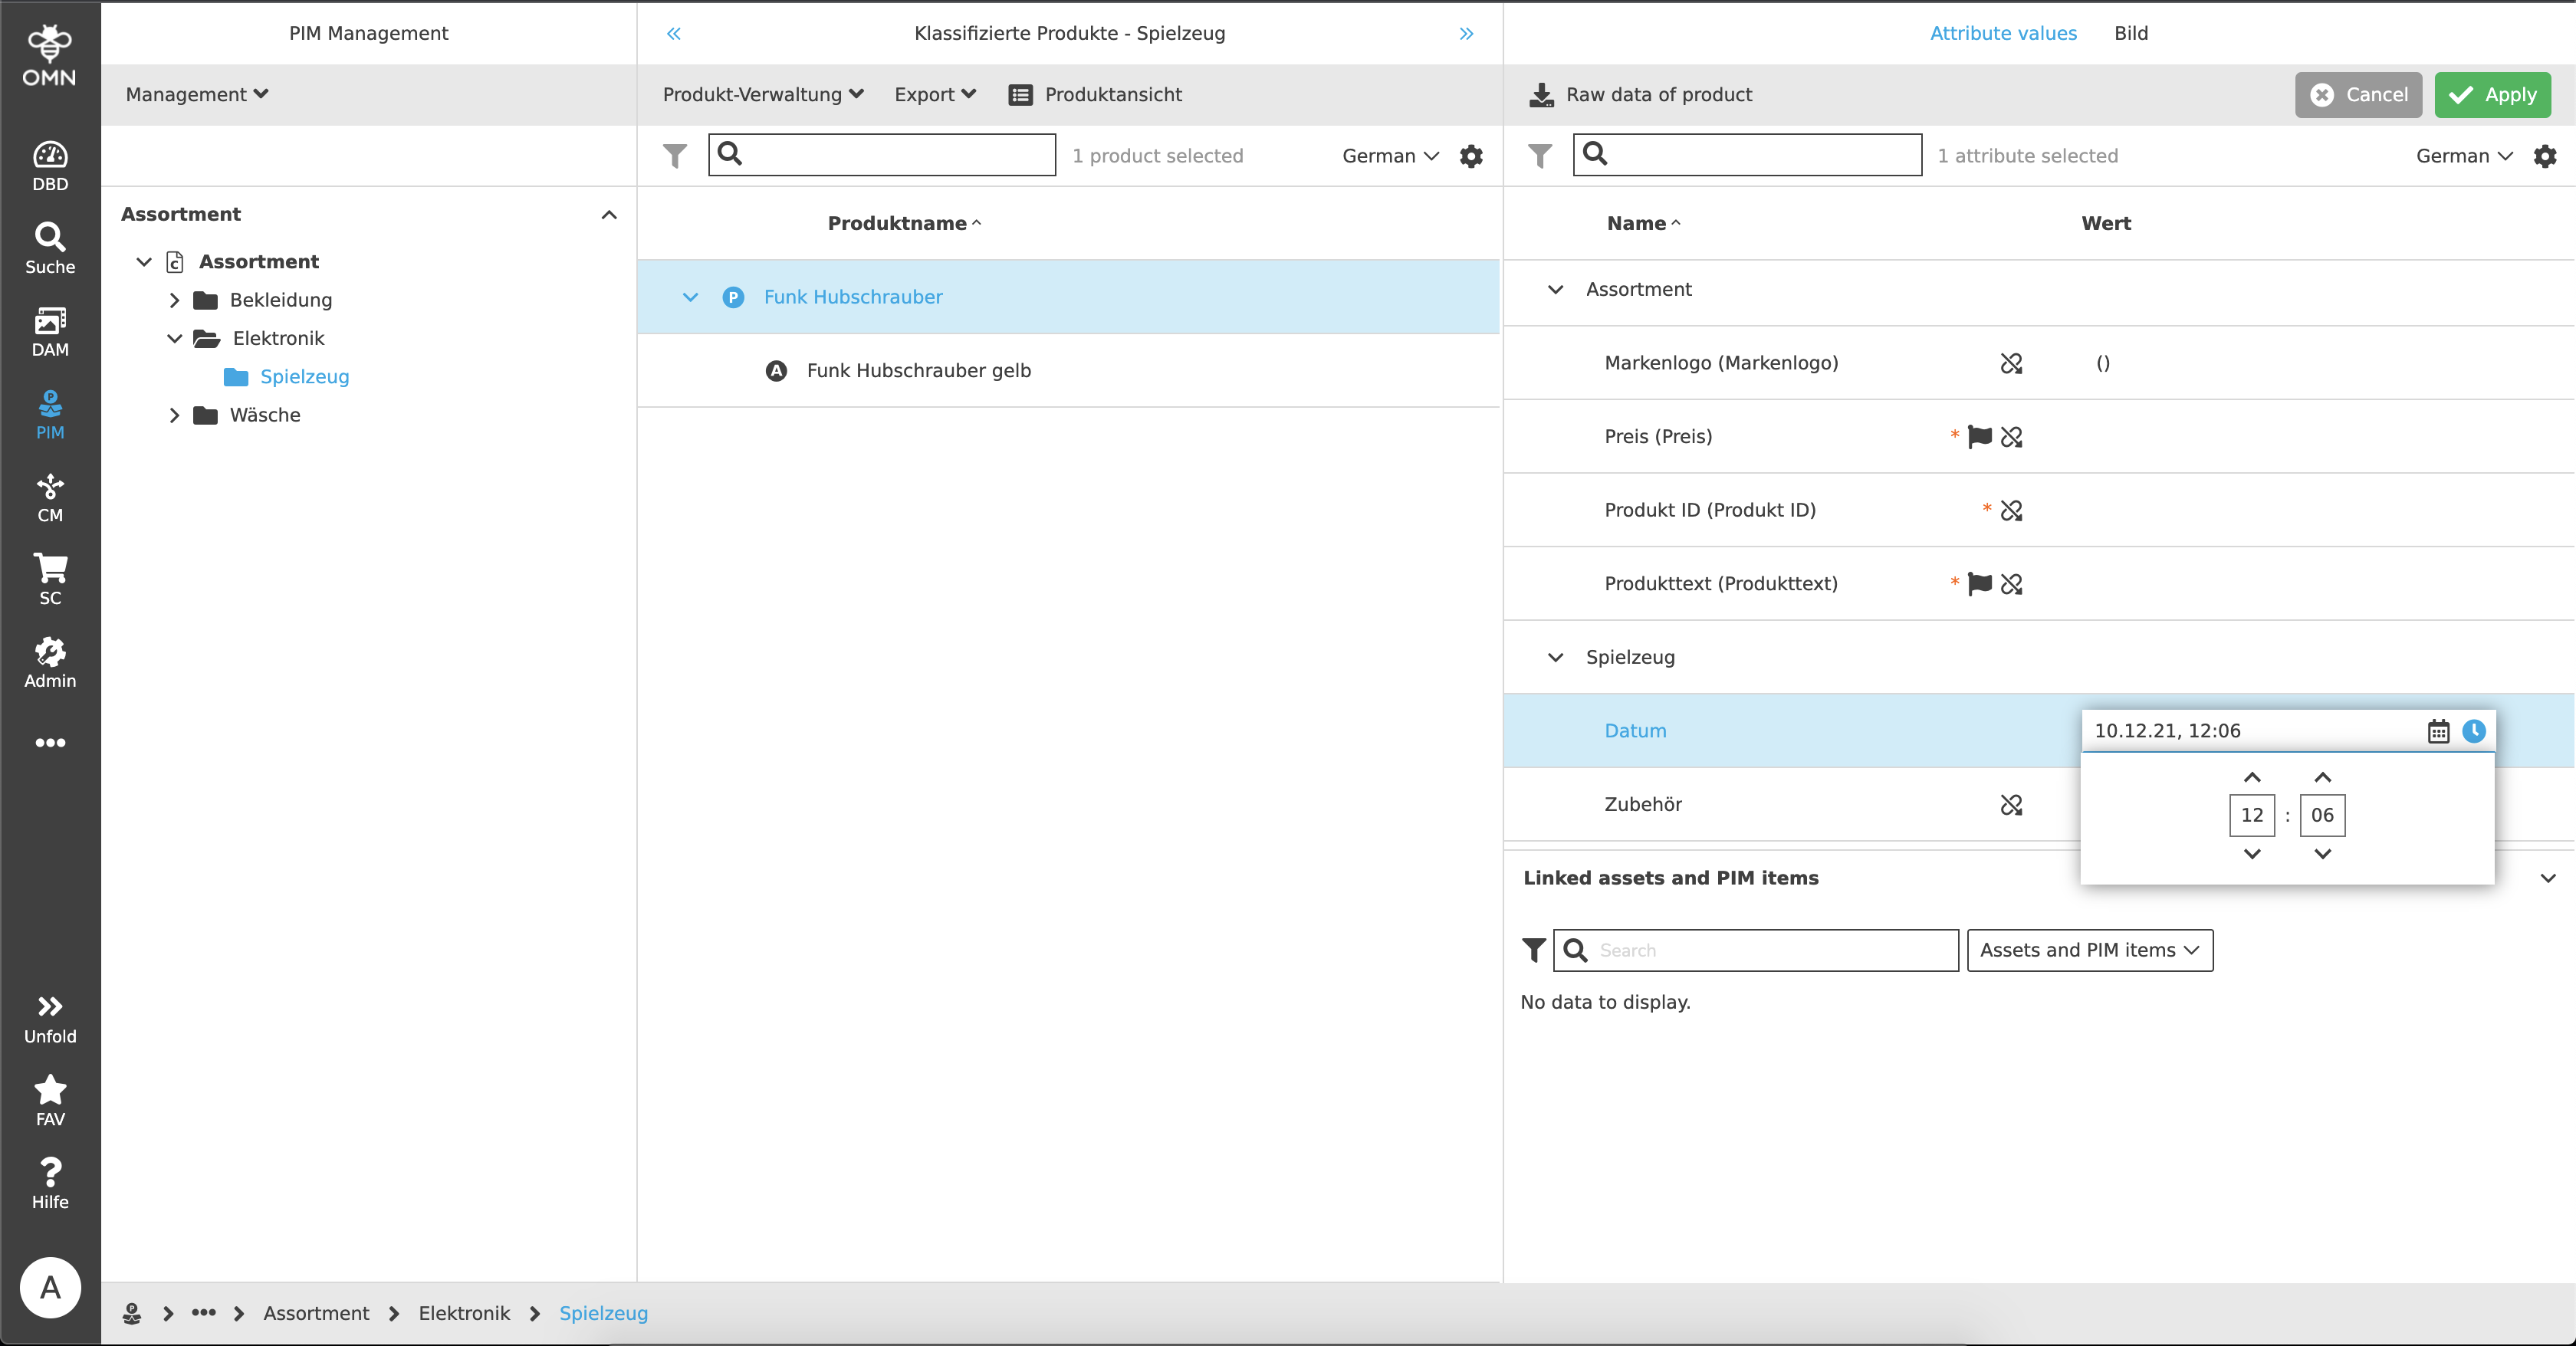This screenshot has height=1346, width=2576.
Task: Click the Raw data of product download icon
Action: point(1540,95)
